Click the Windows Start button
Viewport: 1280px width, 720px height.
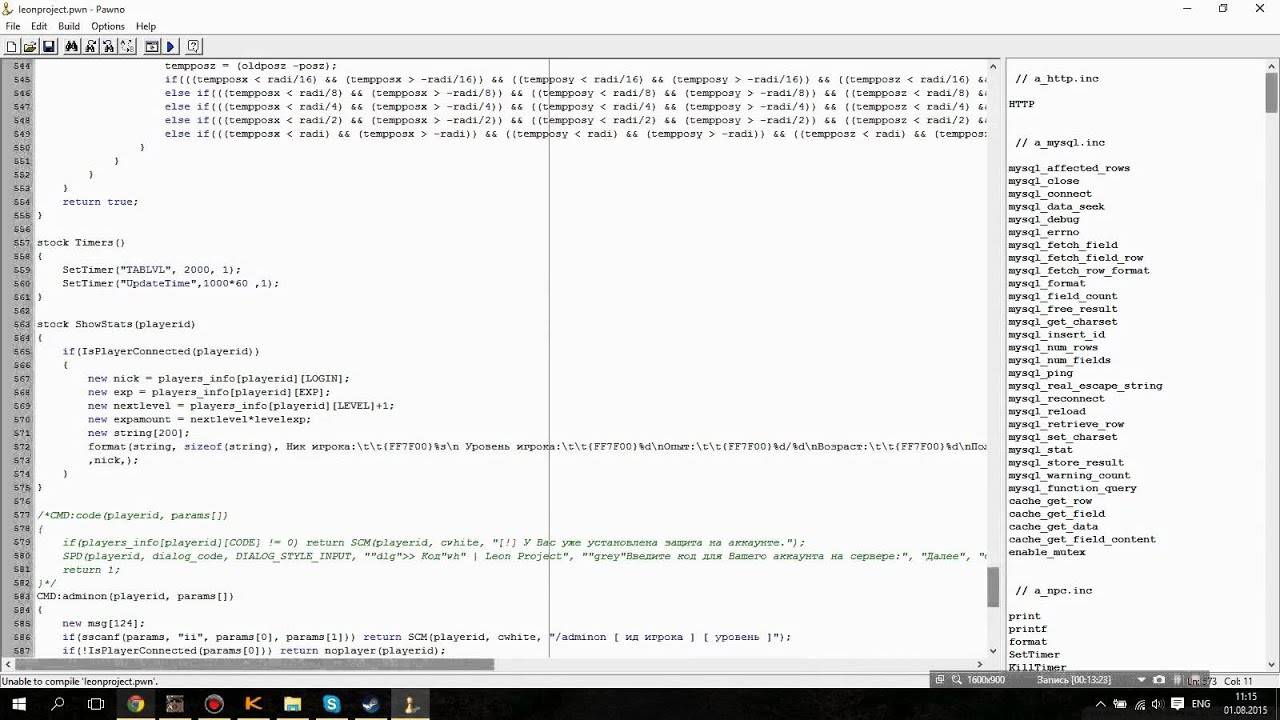click(19, 704)
